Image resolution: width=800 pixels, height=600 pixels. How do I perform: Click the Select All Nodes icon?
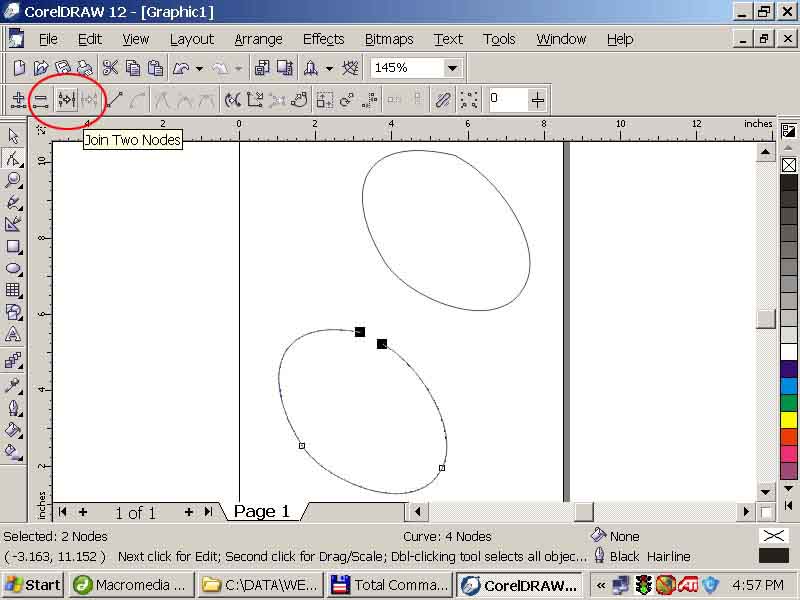468,100
